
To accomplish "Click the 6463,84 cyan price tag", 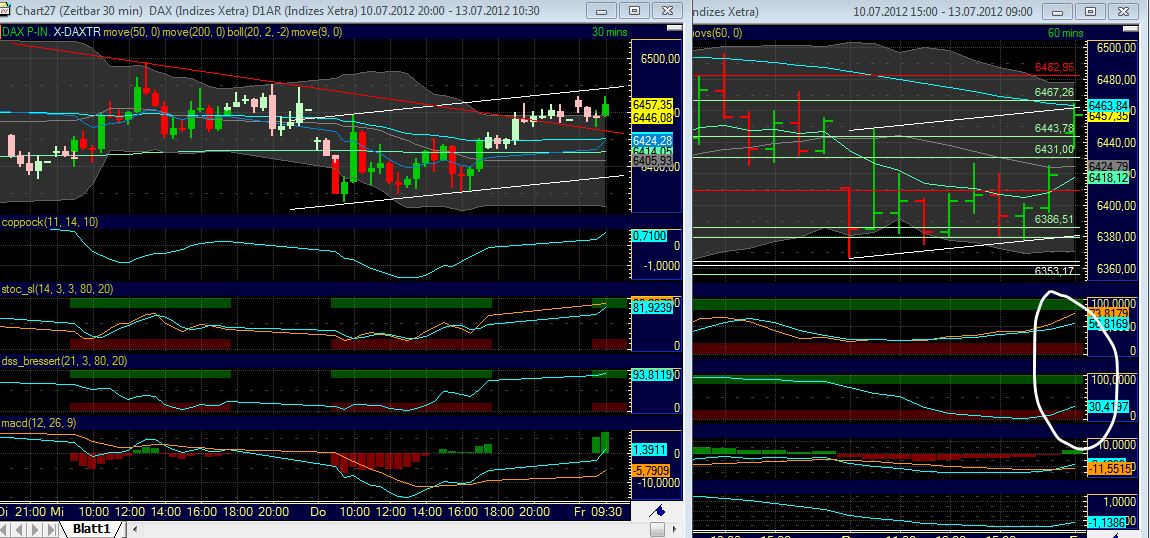I will click(1107, 106).
